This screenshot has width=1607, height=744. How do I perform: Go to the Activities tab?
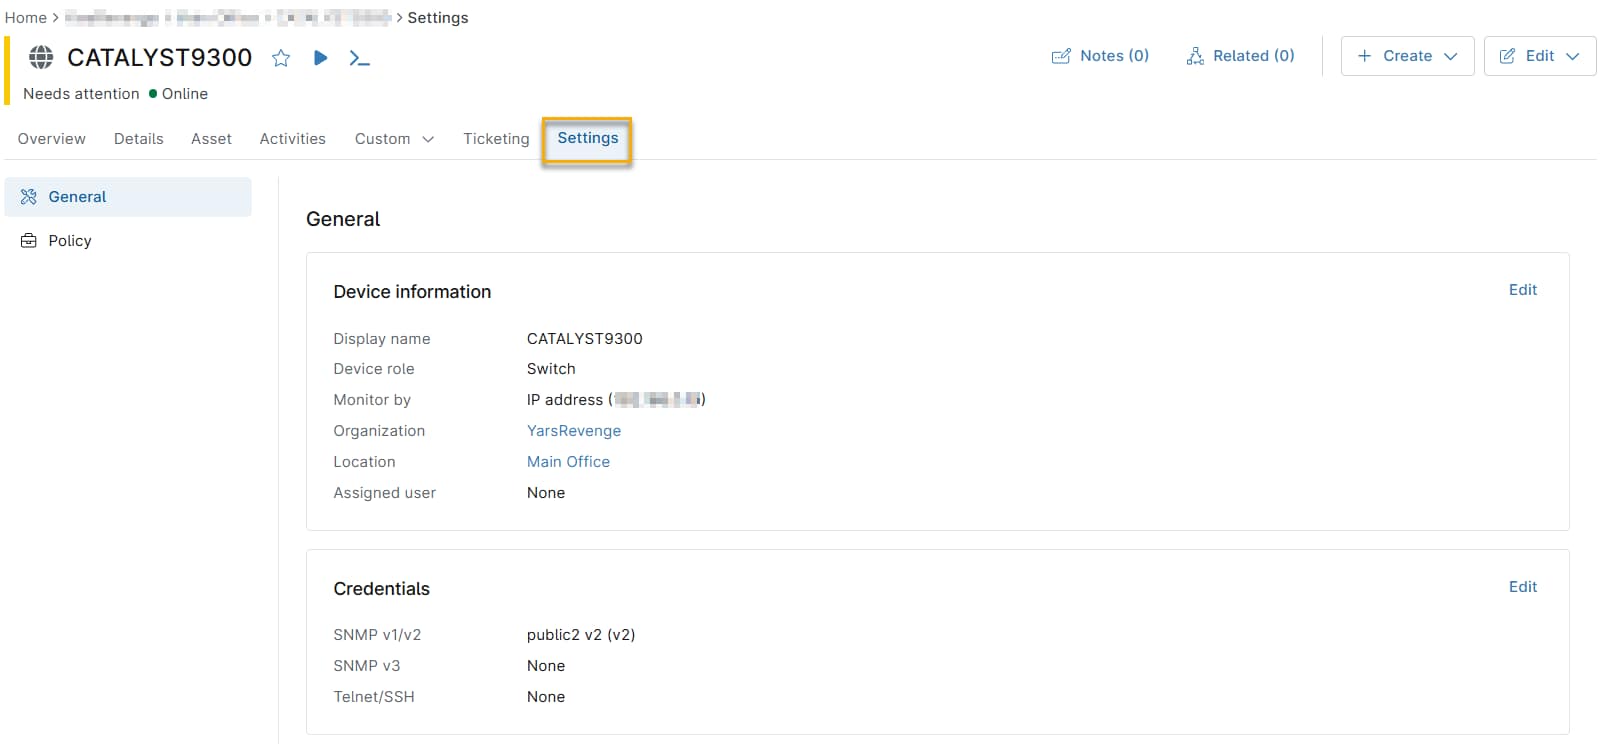click(292, 139)
